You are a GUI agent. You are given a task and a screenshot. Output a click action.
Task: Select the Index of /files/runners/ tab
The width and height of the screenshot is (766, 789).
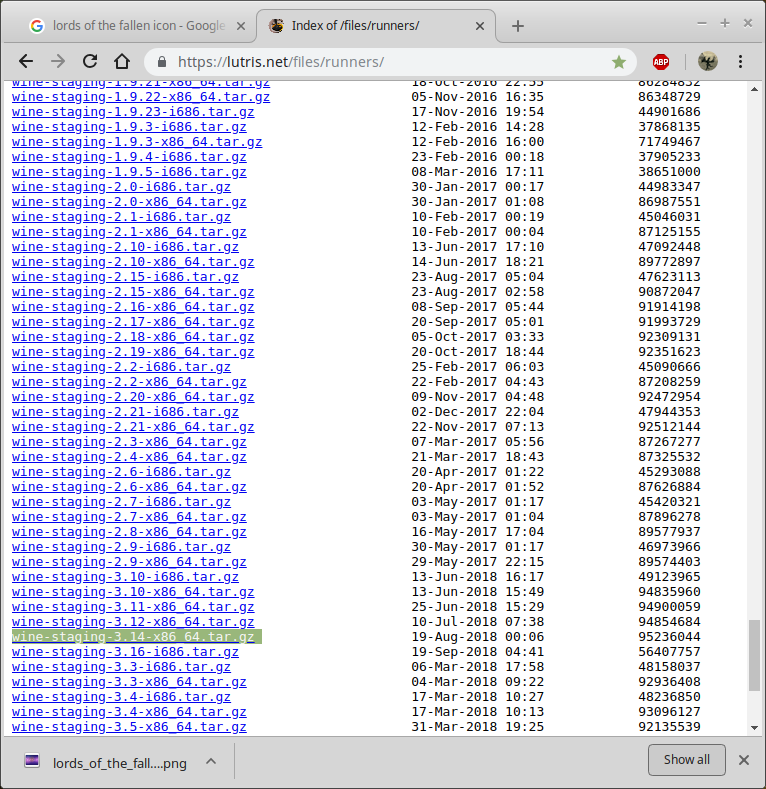point(376,26)
